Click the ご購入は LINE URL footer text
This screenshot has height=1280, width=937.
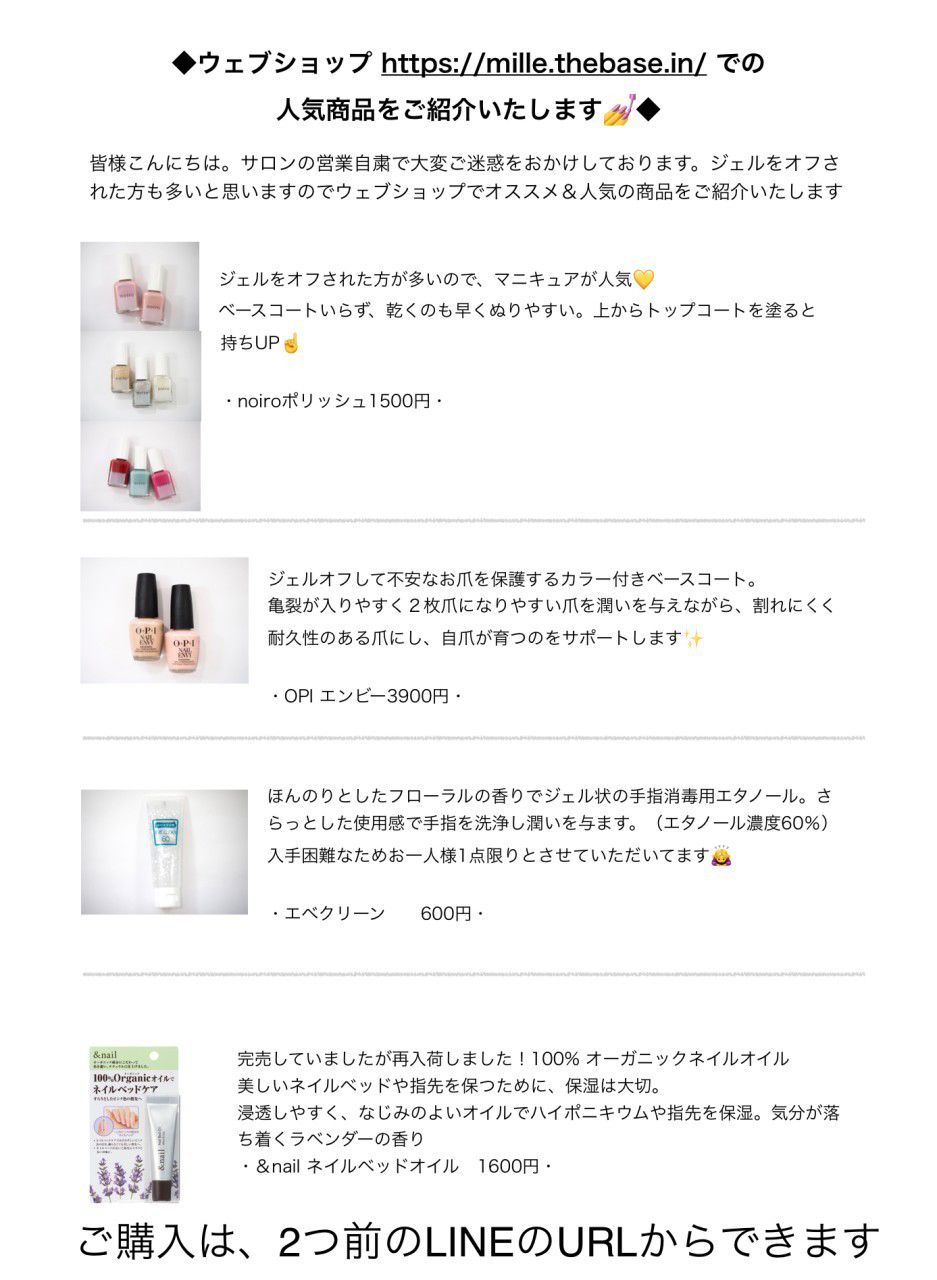478,1240
